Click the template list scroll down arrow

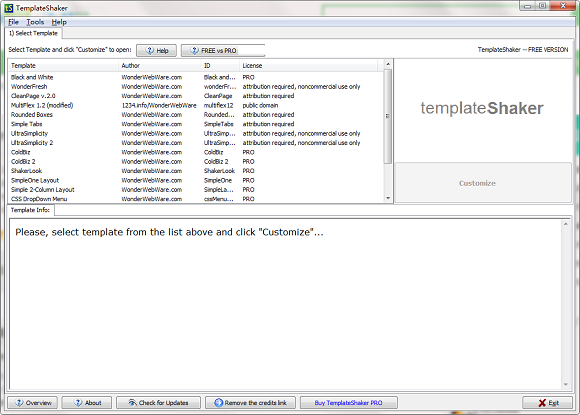(388, 198)
